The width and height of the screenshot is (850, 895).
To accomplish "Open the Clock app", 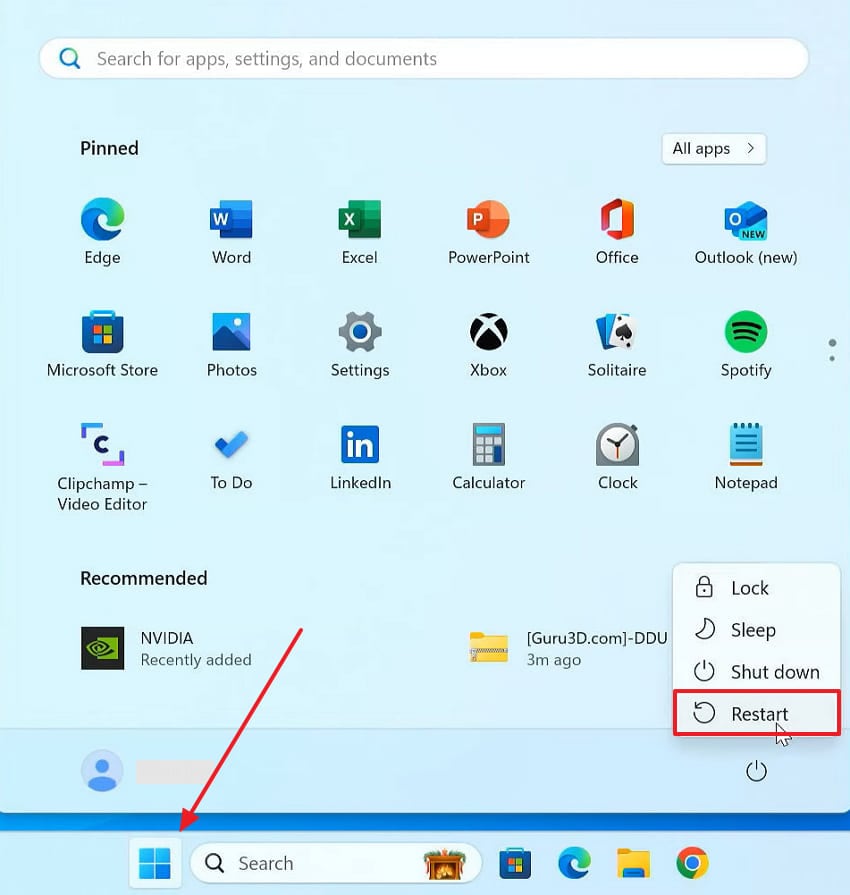I will coord(617,457).
